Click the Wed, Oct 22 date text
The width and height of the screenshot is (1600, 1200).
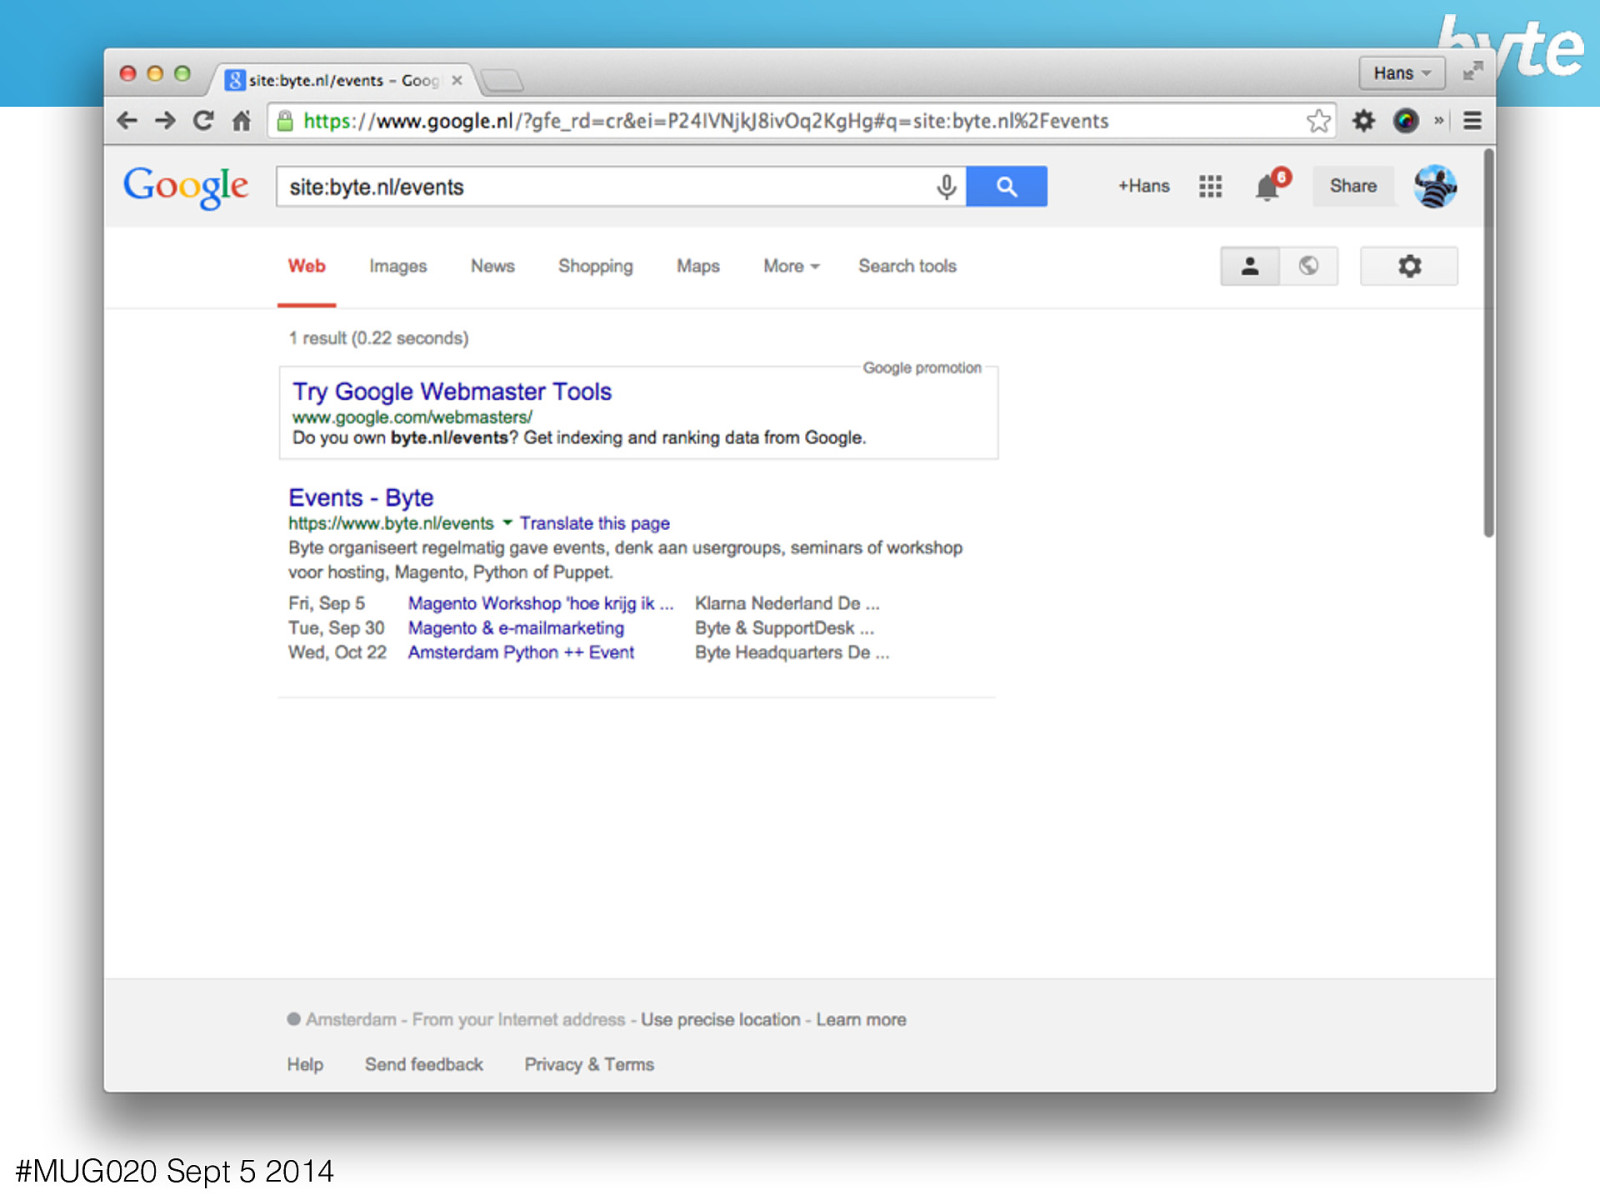click(x=337, y=652)
